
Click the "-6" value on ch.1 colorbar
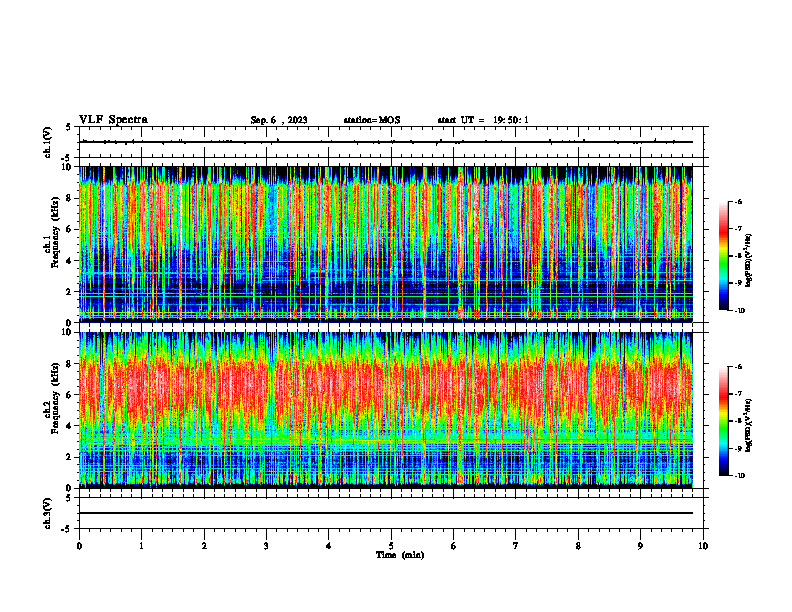[x=738, y=201]
